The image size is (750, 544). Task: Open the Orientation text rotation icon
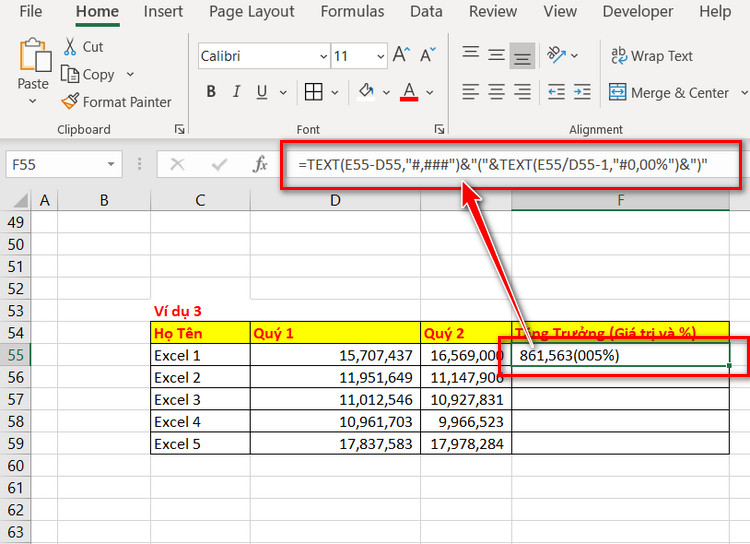click(x=556, y=55)
